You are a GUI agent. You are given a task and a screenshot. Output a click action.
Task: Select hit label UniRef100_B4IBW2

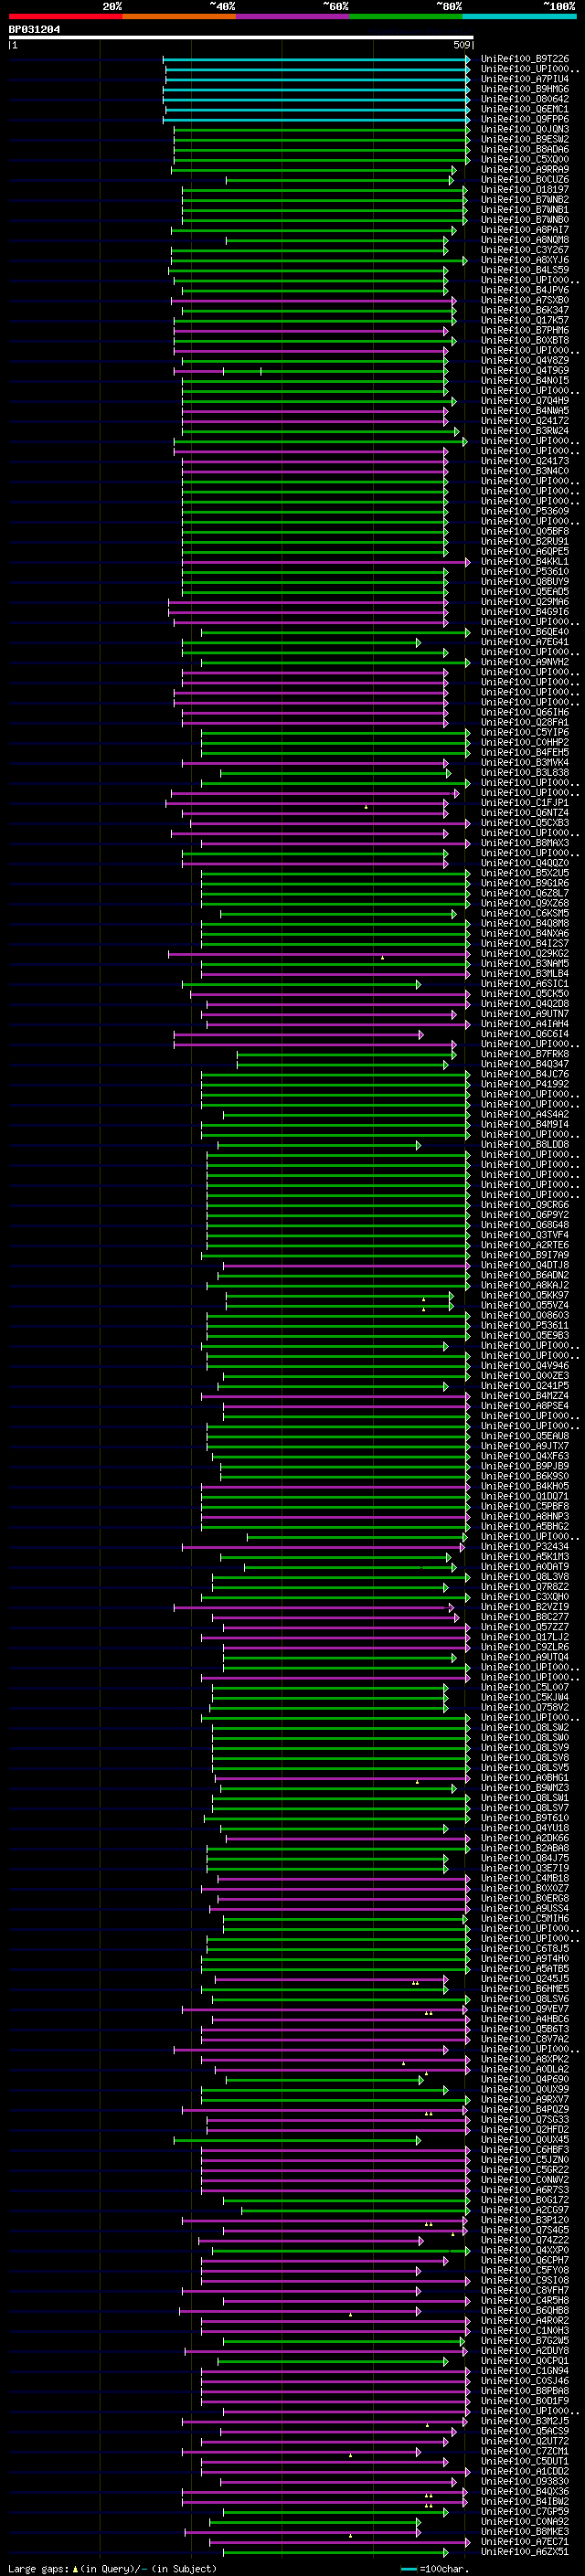pyautogui.click(x=525, y=2501)
